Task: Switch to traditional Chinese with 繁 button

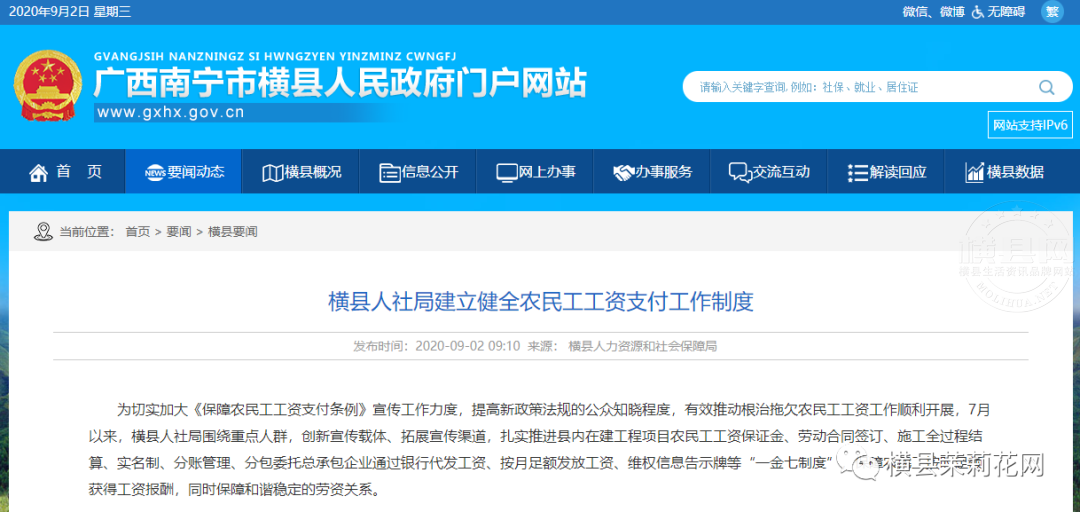Action: [1051, 12]
